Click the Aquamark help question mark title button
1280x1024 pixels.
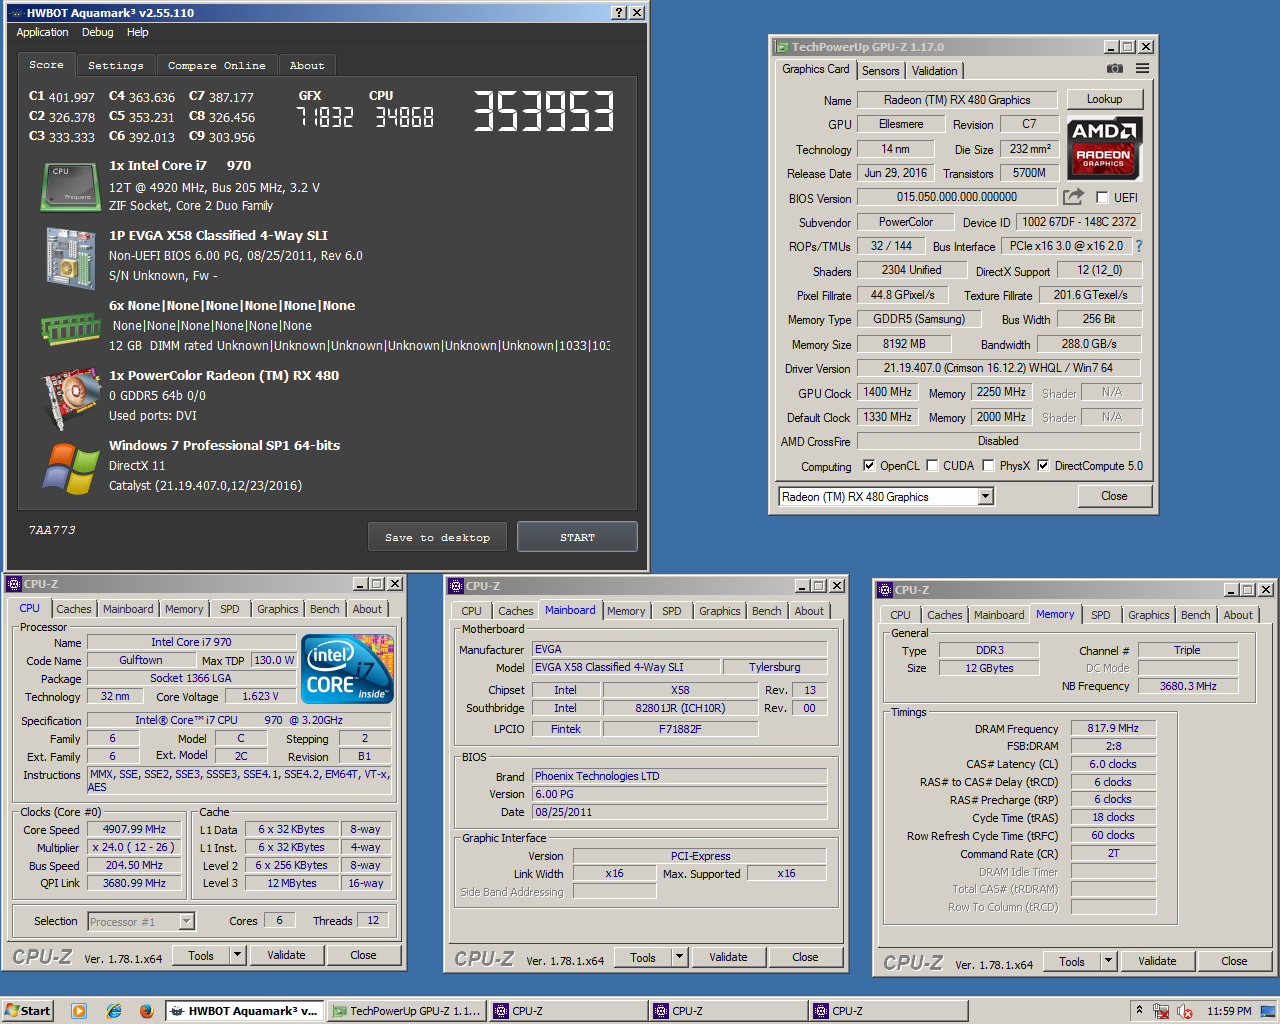(x=619, y=12)
